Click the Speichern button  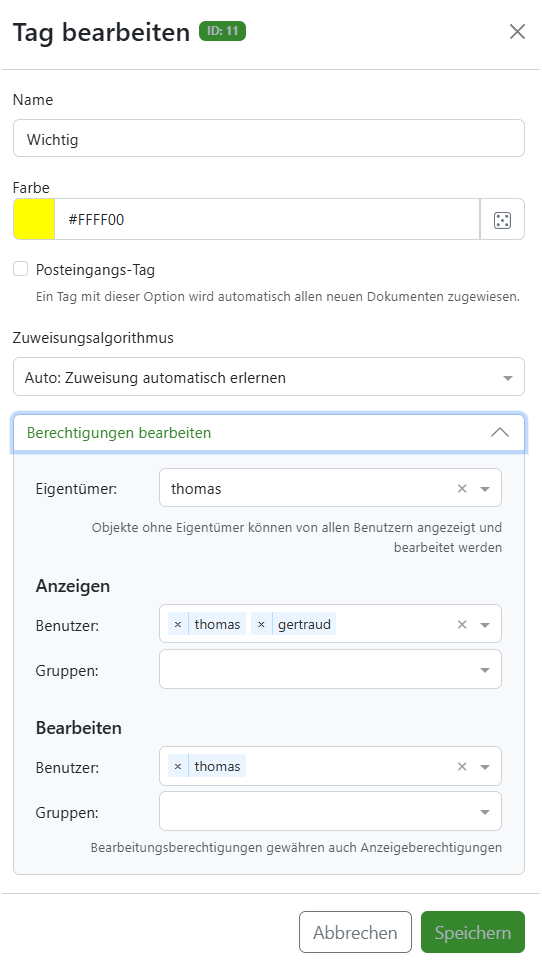[x=473, y=932]
